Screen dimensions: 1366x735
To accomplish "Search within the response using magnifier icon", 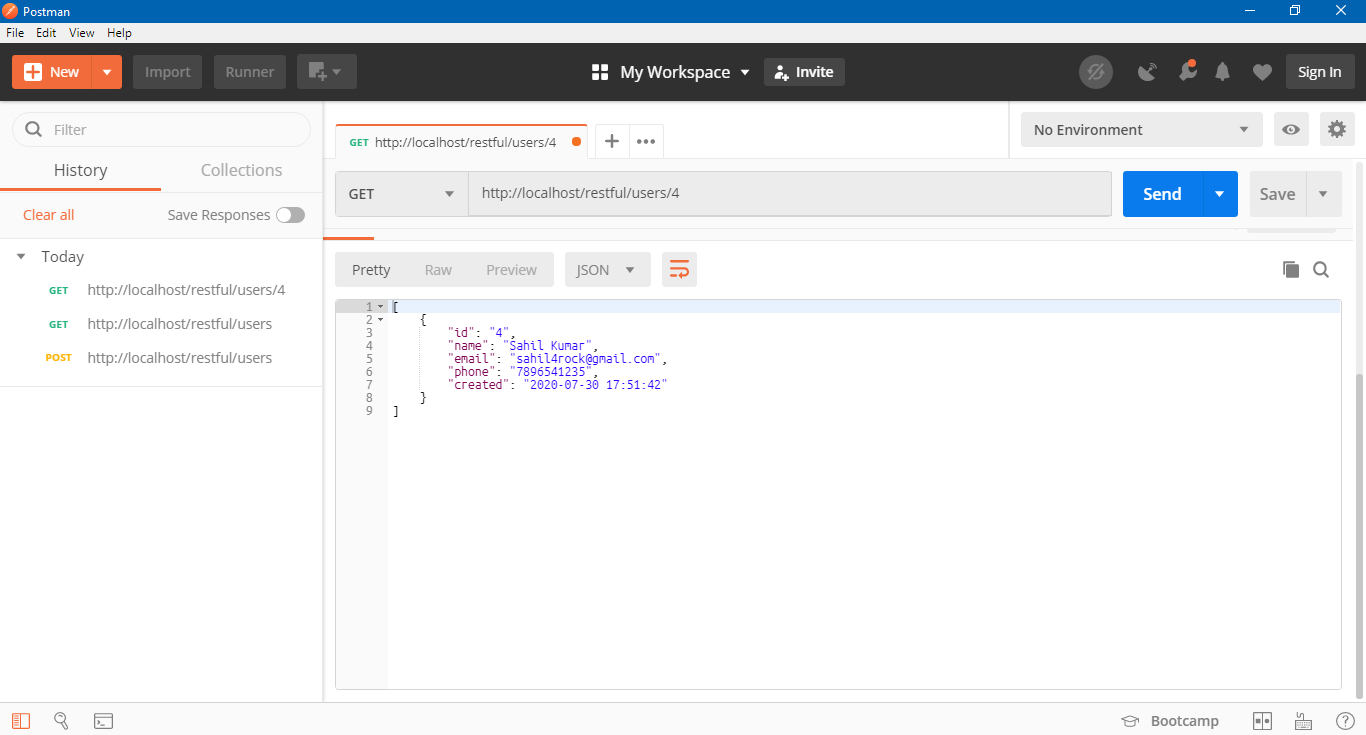I will point(1321,269).
